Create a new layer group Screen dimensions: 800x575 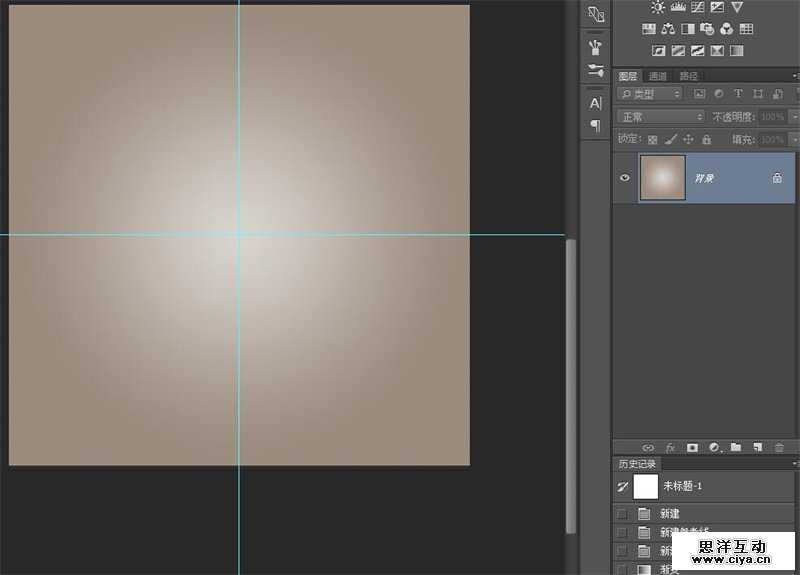point(736,447)
